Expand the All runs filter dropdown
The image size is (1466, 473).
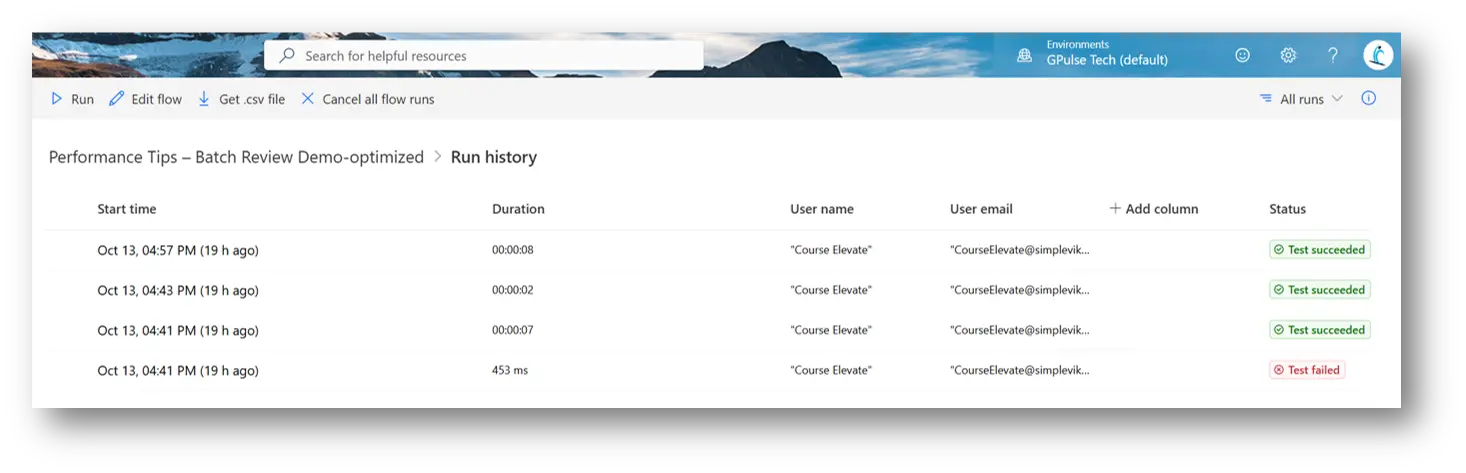1337,99
